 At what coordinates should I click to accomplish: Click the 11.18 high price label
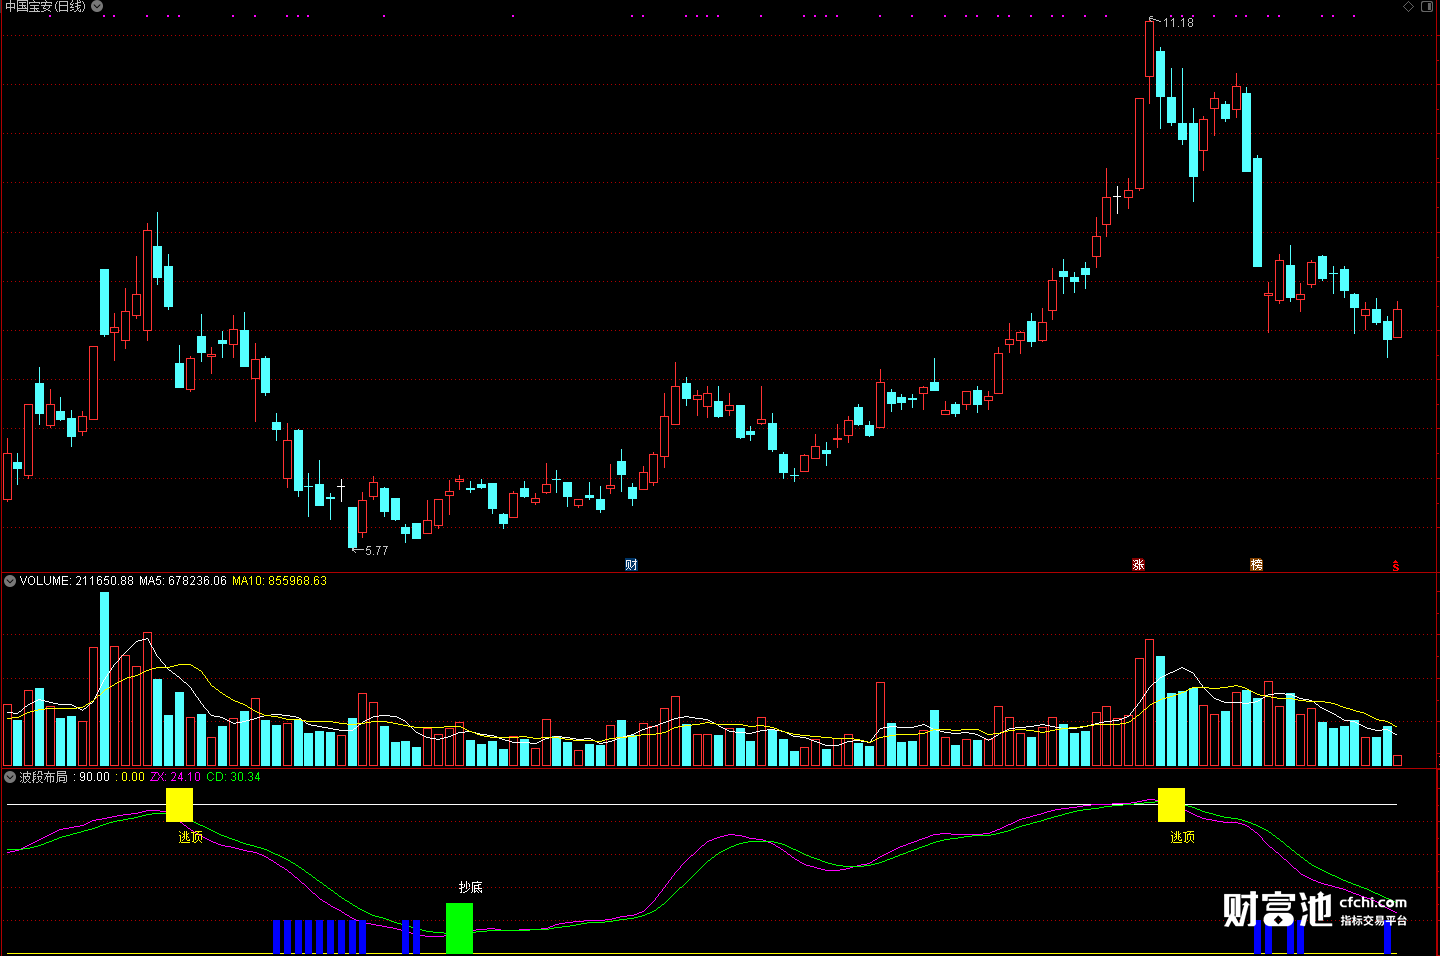pos(1178,22)
